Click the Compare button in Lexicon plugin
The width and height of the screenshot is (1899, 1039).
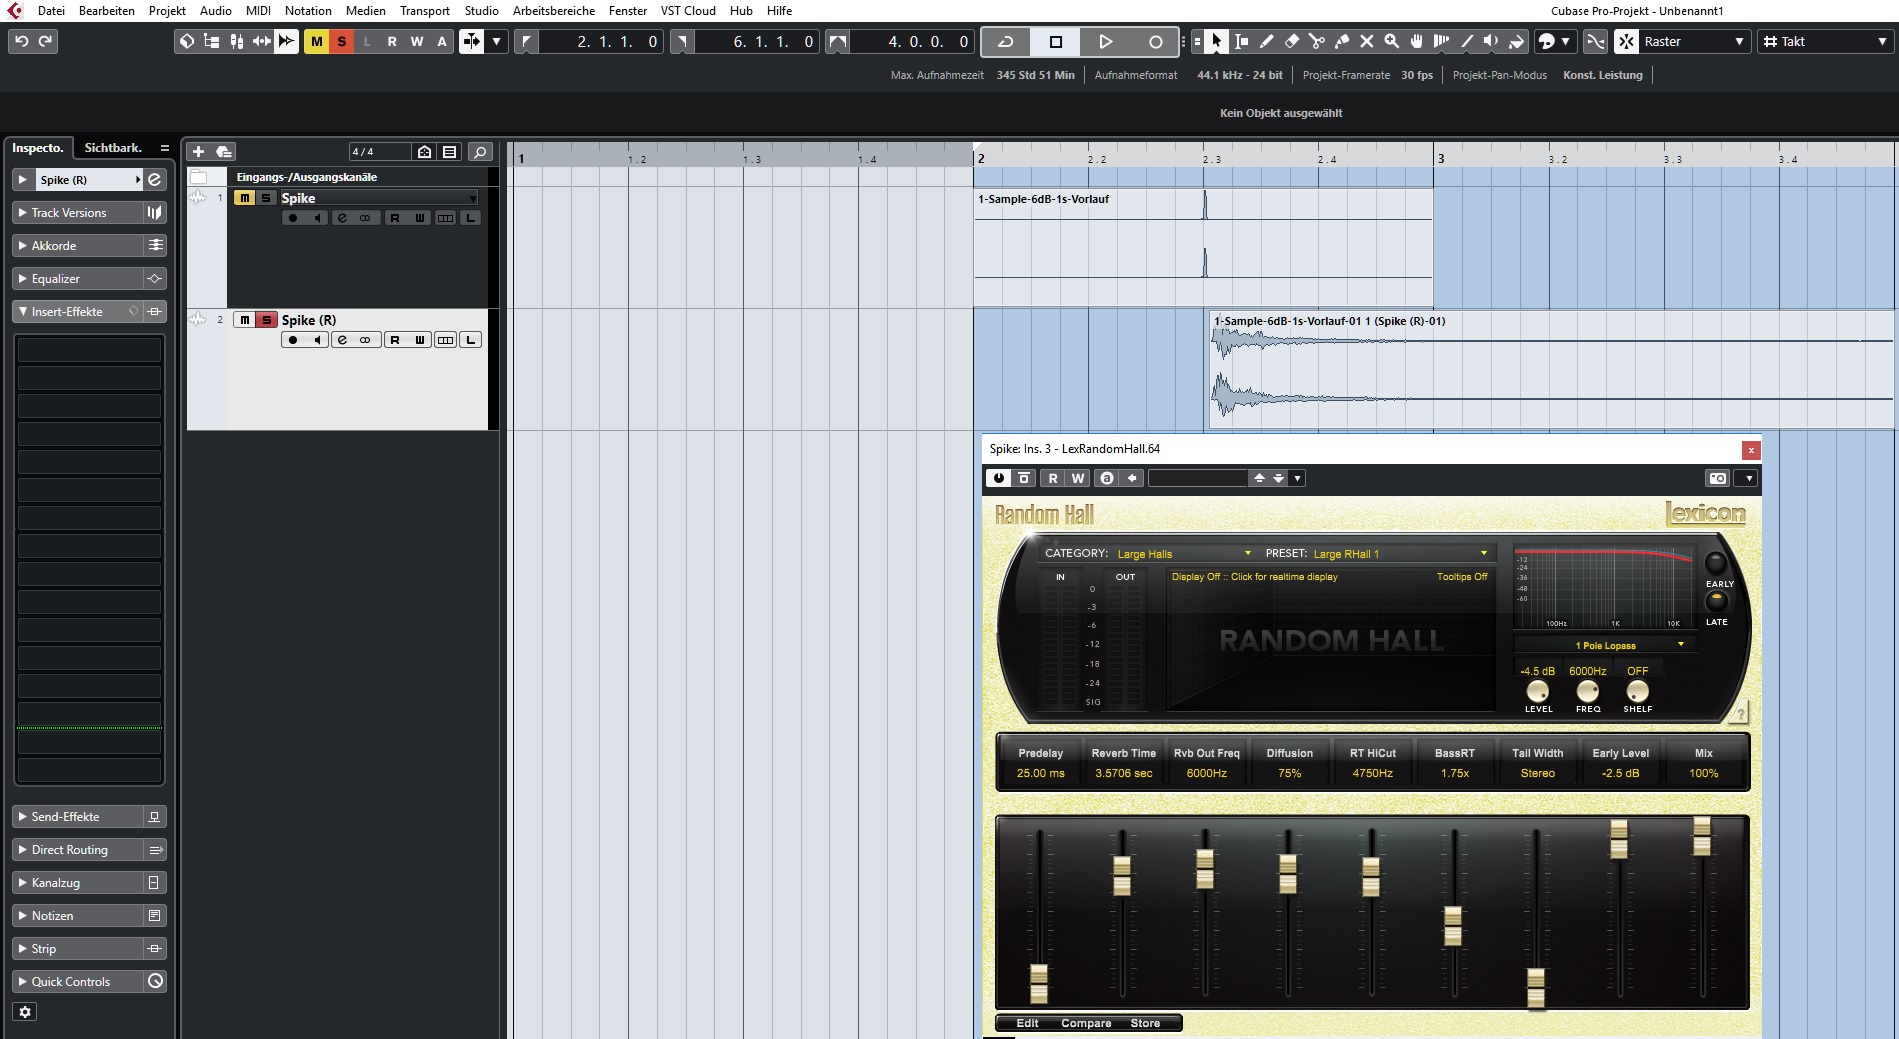1086,1023
